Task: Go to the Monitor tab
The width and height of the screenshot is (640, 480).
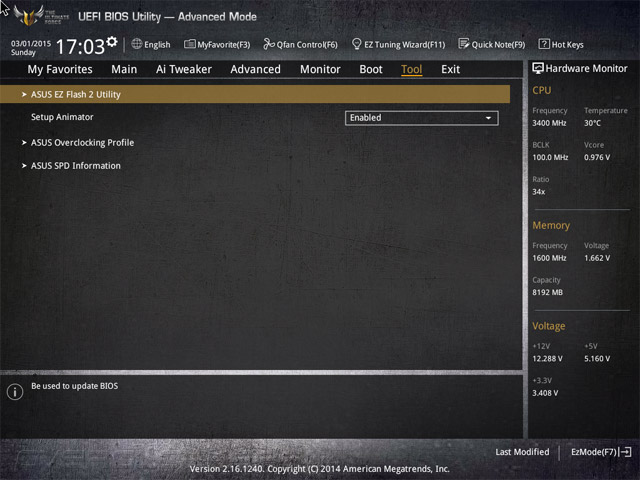Action: (320, 69)
